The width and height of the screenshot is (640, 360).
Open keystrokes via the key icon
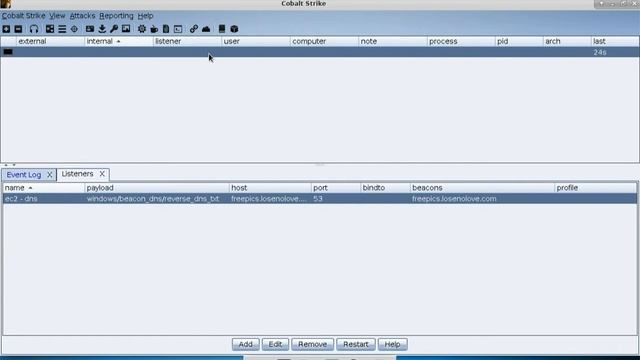click(x=114, y=29)
